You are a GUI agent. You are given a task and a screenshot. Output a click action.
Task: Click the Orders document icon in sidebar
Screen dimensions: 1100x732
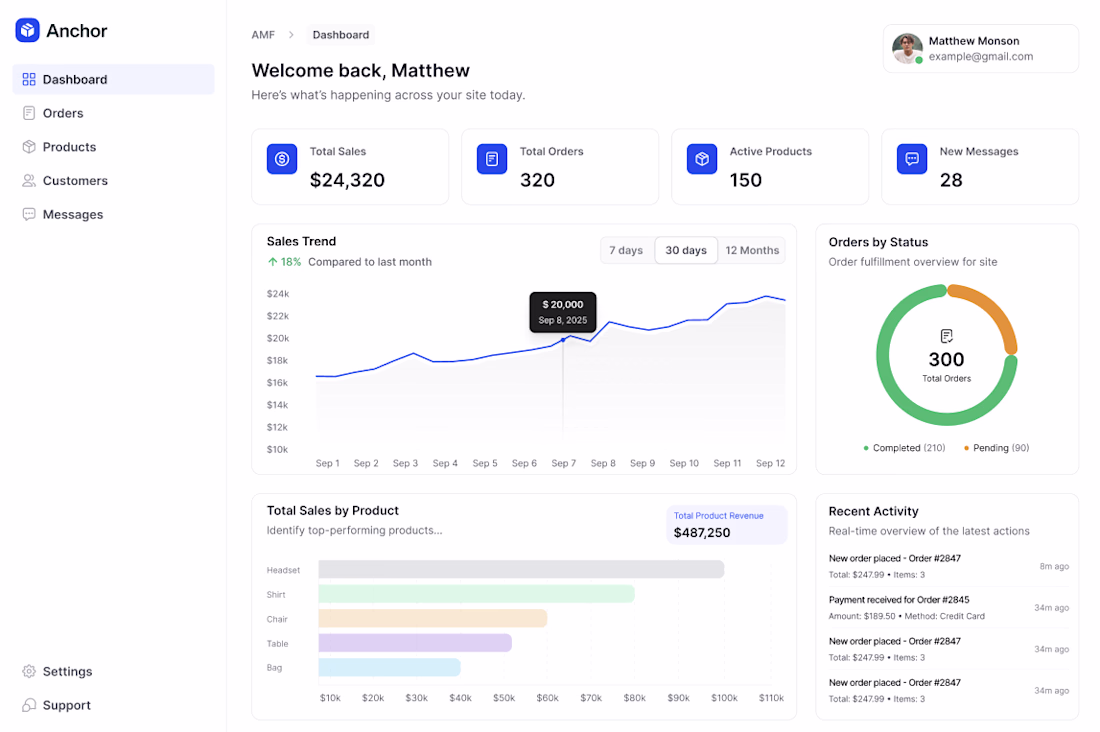(29, 113)
